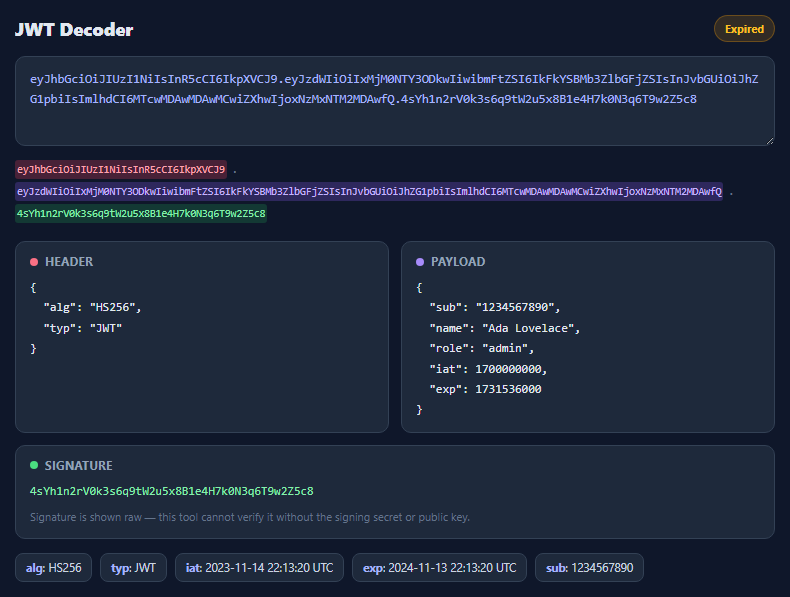Click the PAYLOAD panel title
The width and height of the screenshot is (790, 597).
[x=458, y=262]
